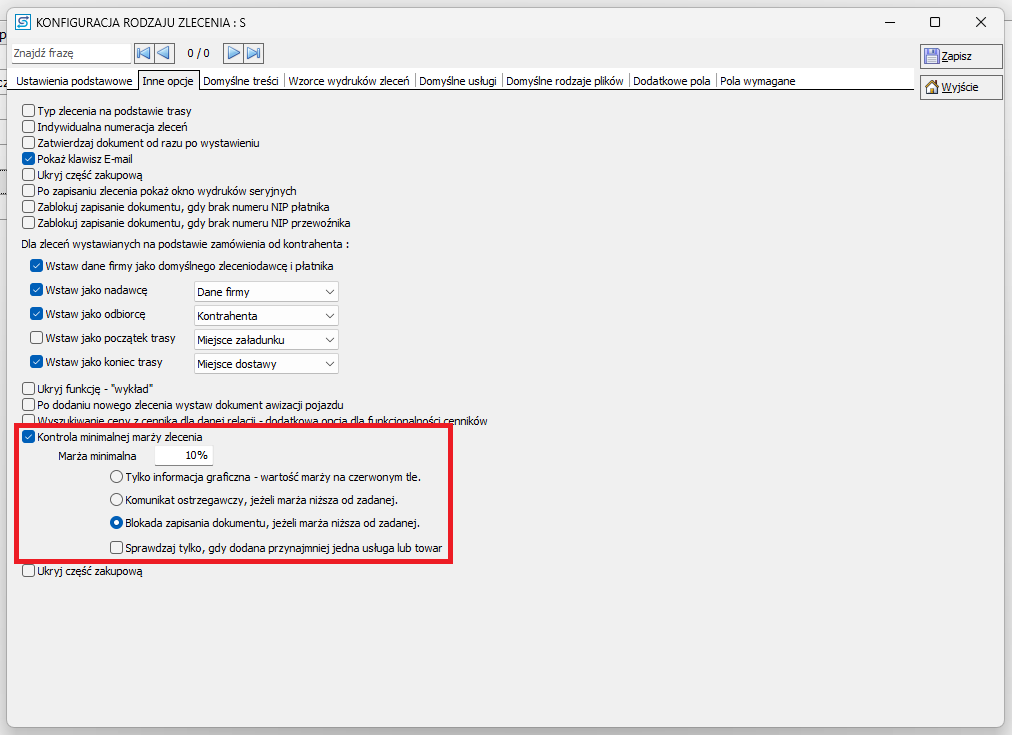
Task: Go to previous search result arrow
Action: [x=165, y=53]
